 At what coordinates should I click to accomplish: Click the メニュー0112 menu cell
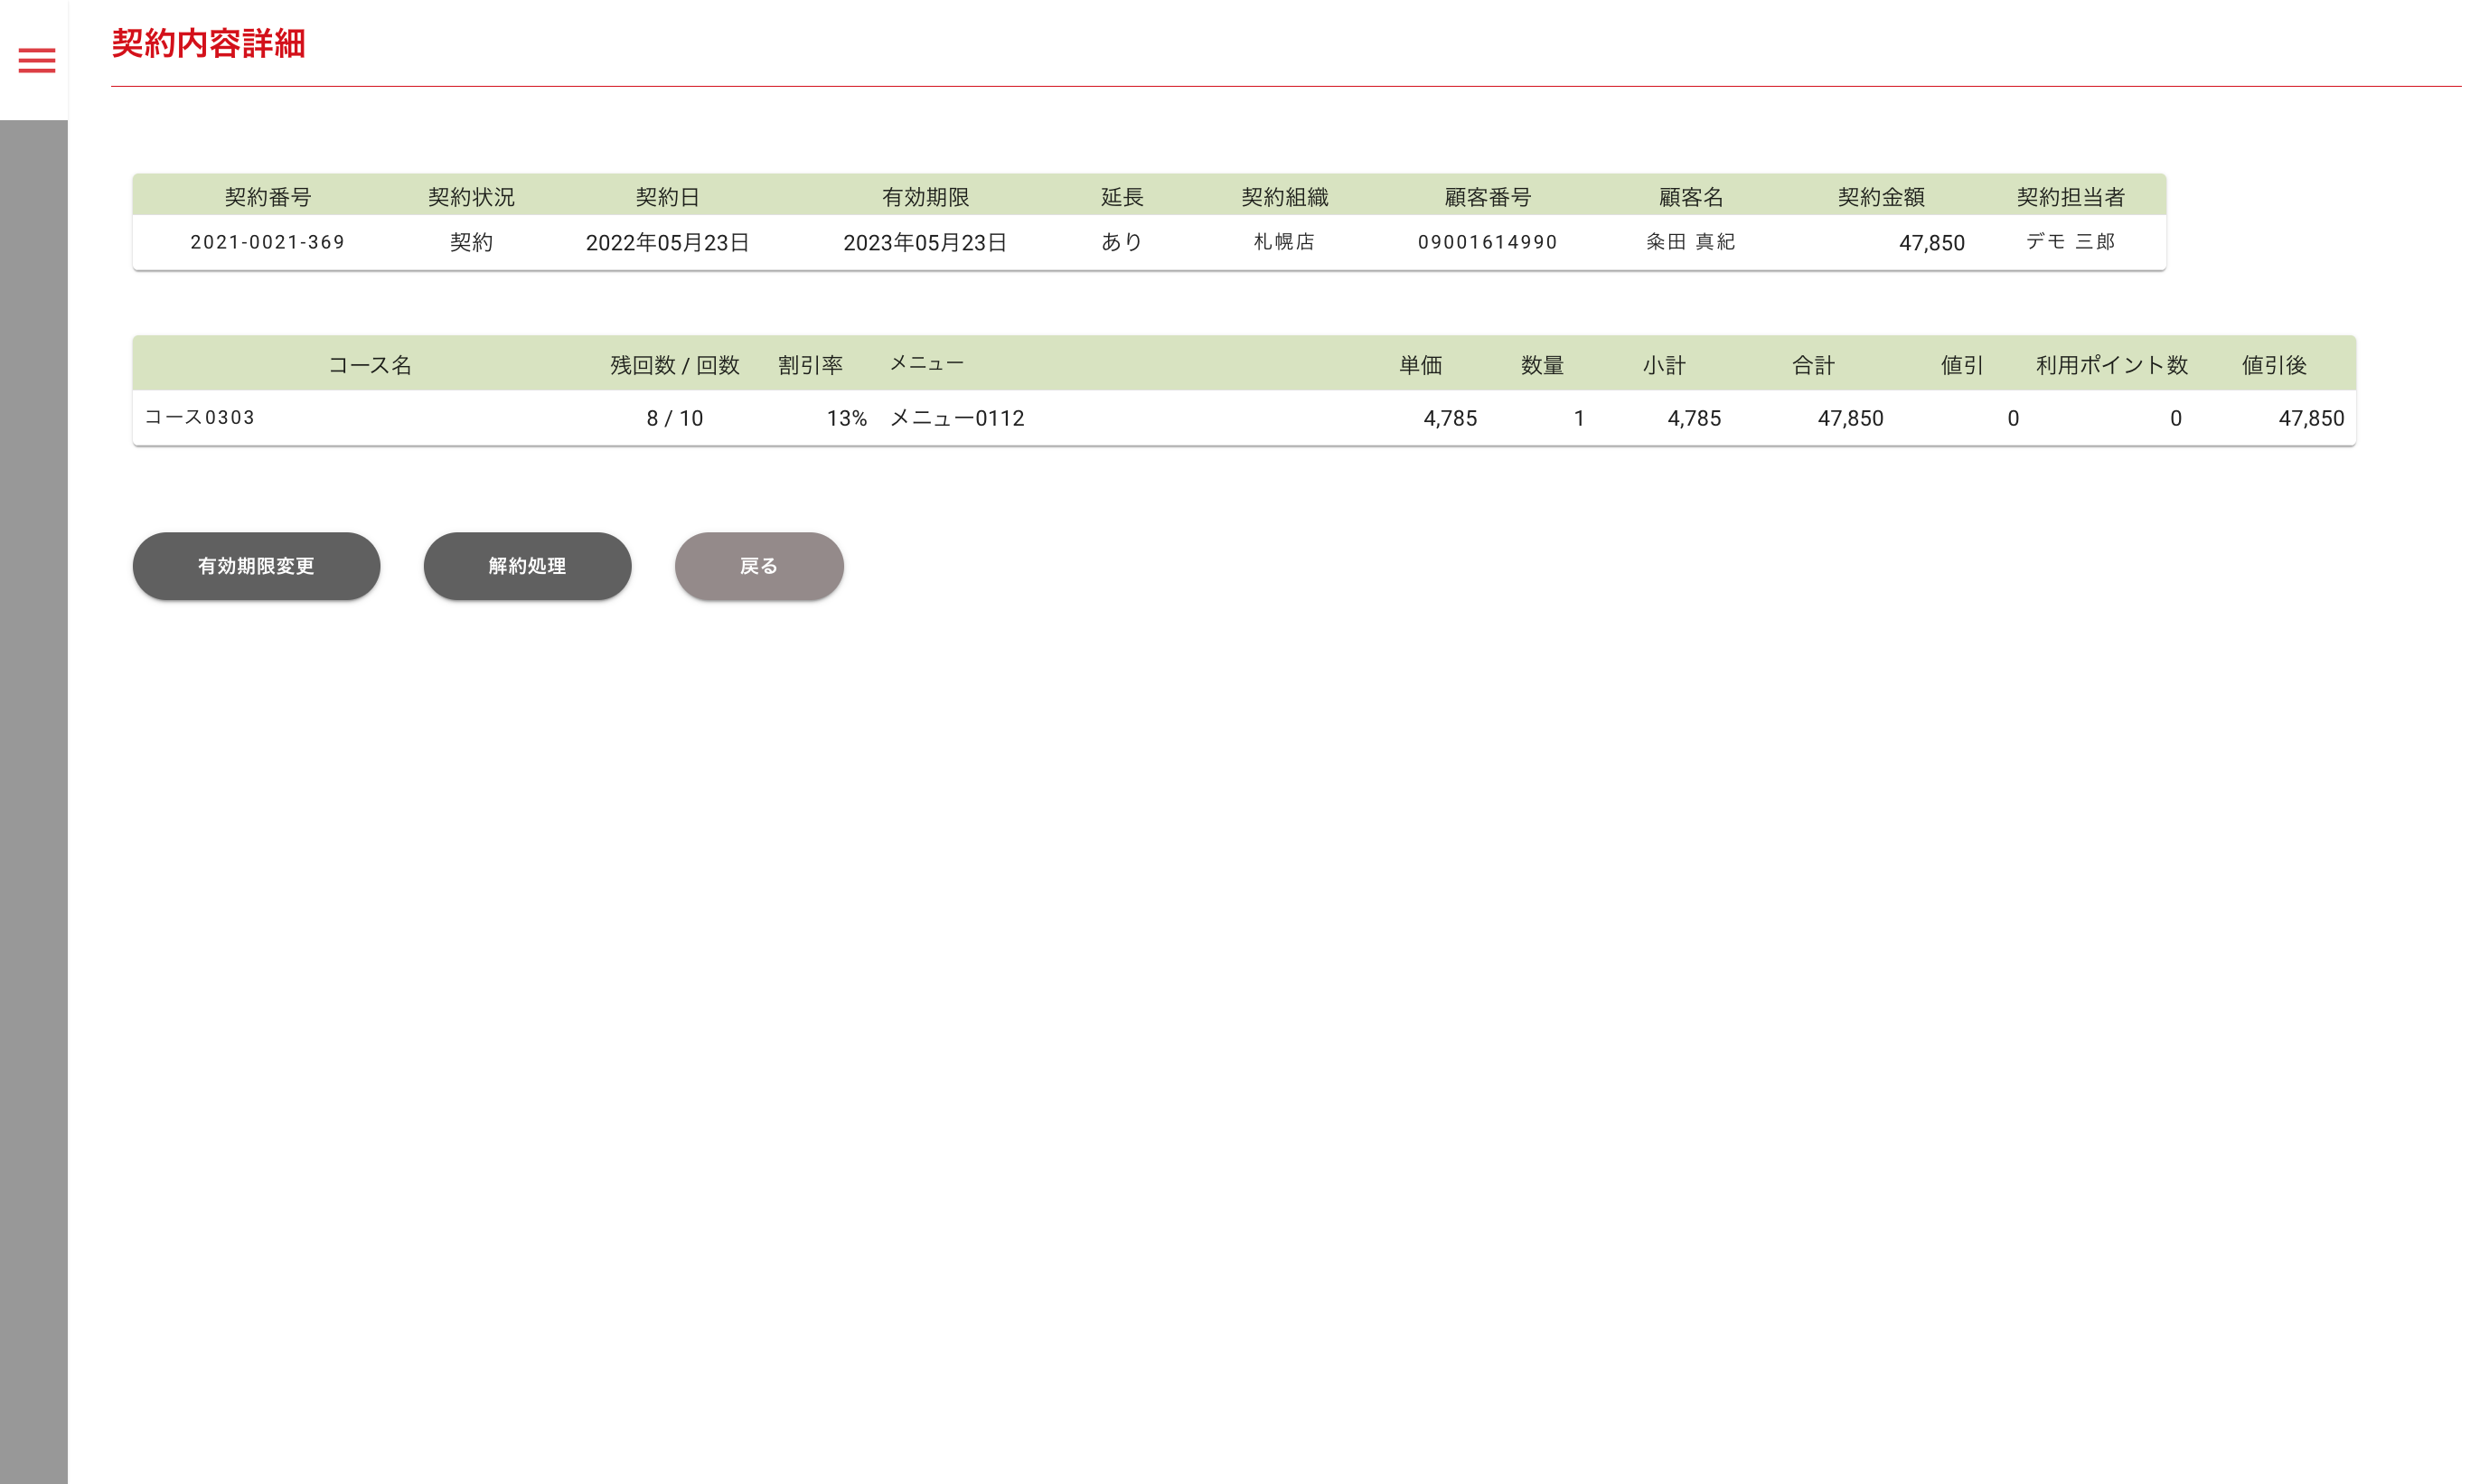(957, 418)
